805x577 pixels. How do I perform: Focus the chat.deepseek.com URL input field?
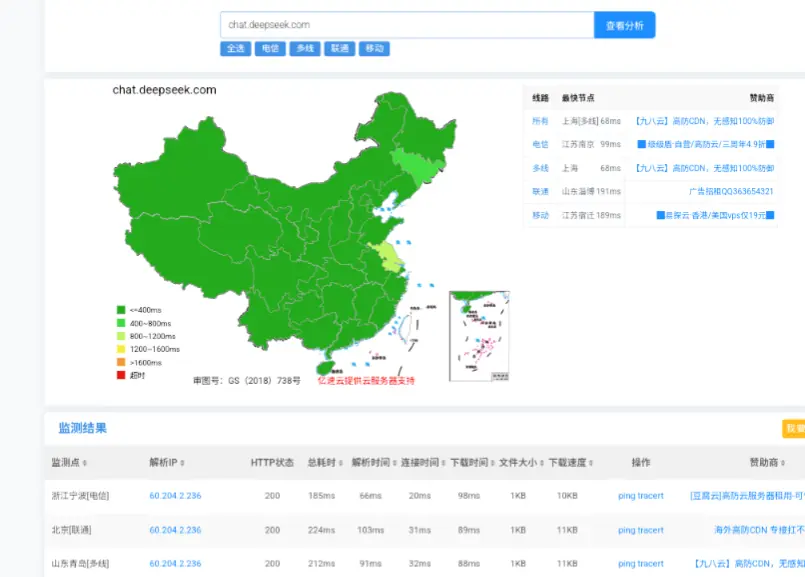[x=407, y=25]
